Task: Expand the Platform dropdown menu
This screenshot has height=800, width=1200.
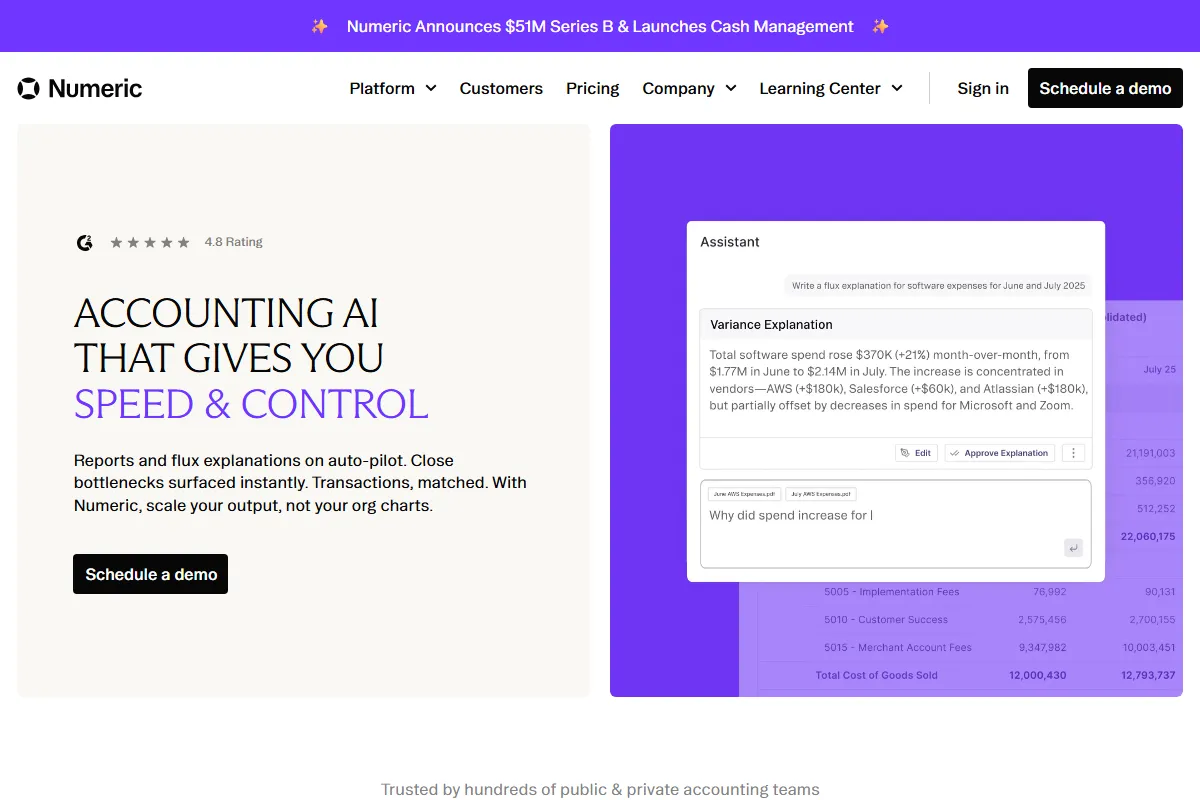Action: coord(393,88)
